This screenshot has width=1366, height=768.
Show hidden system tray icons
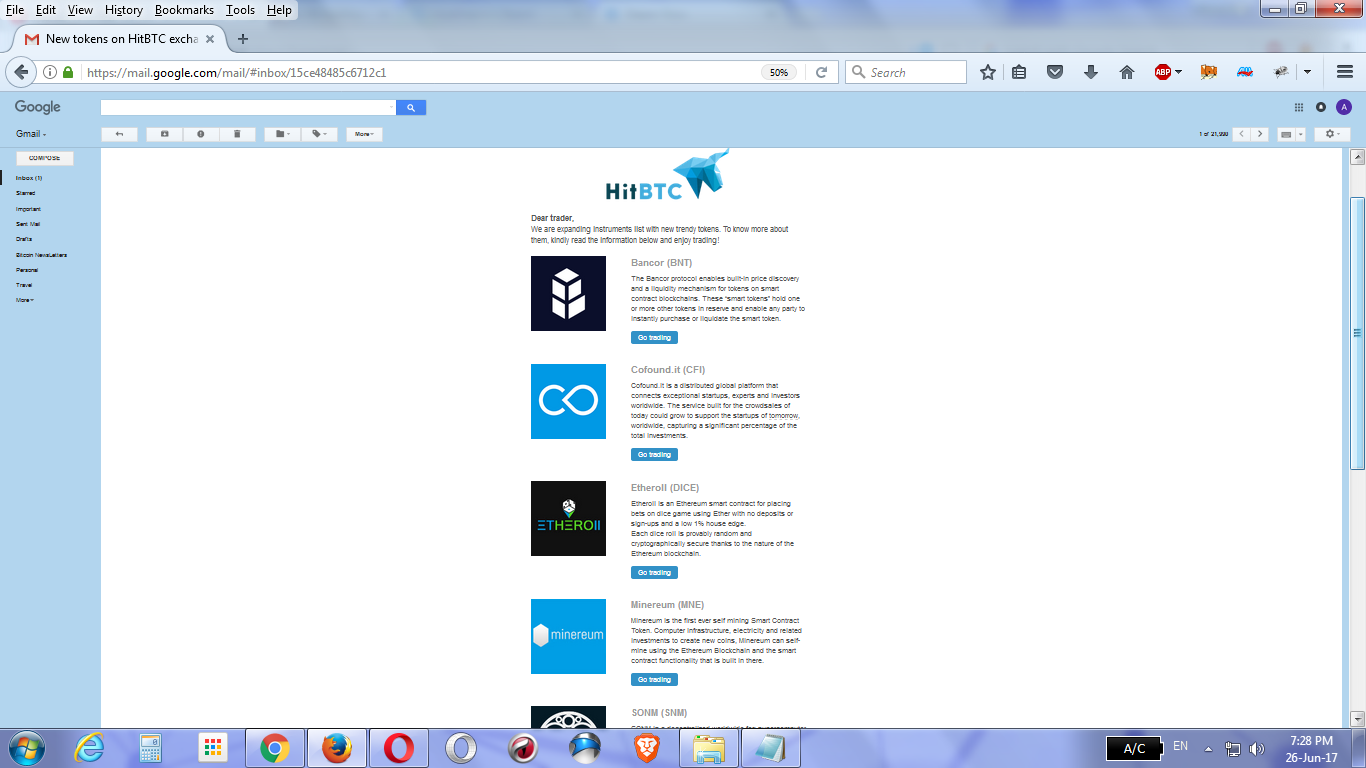[1208, 748]
